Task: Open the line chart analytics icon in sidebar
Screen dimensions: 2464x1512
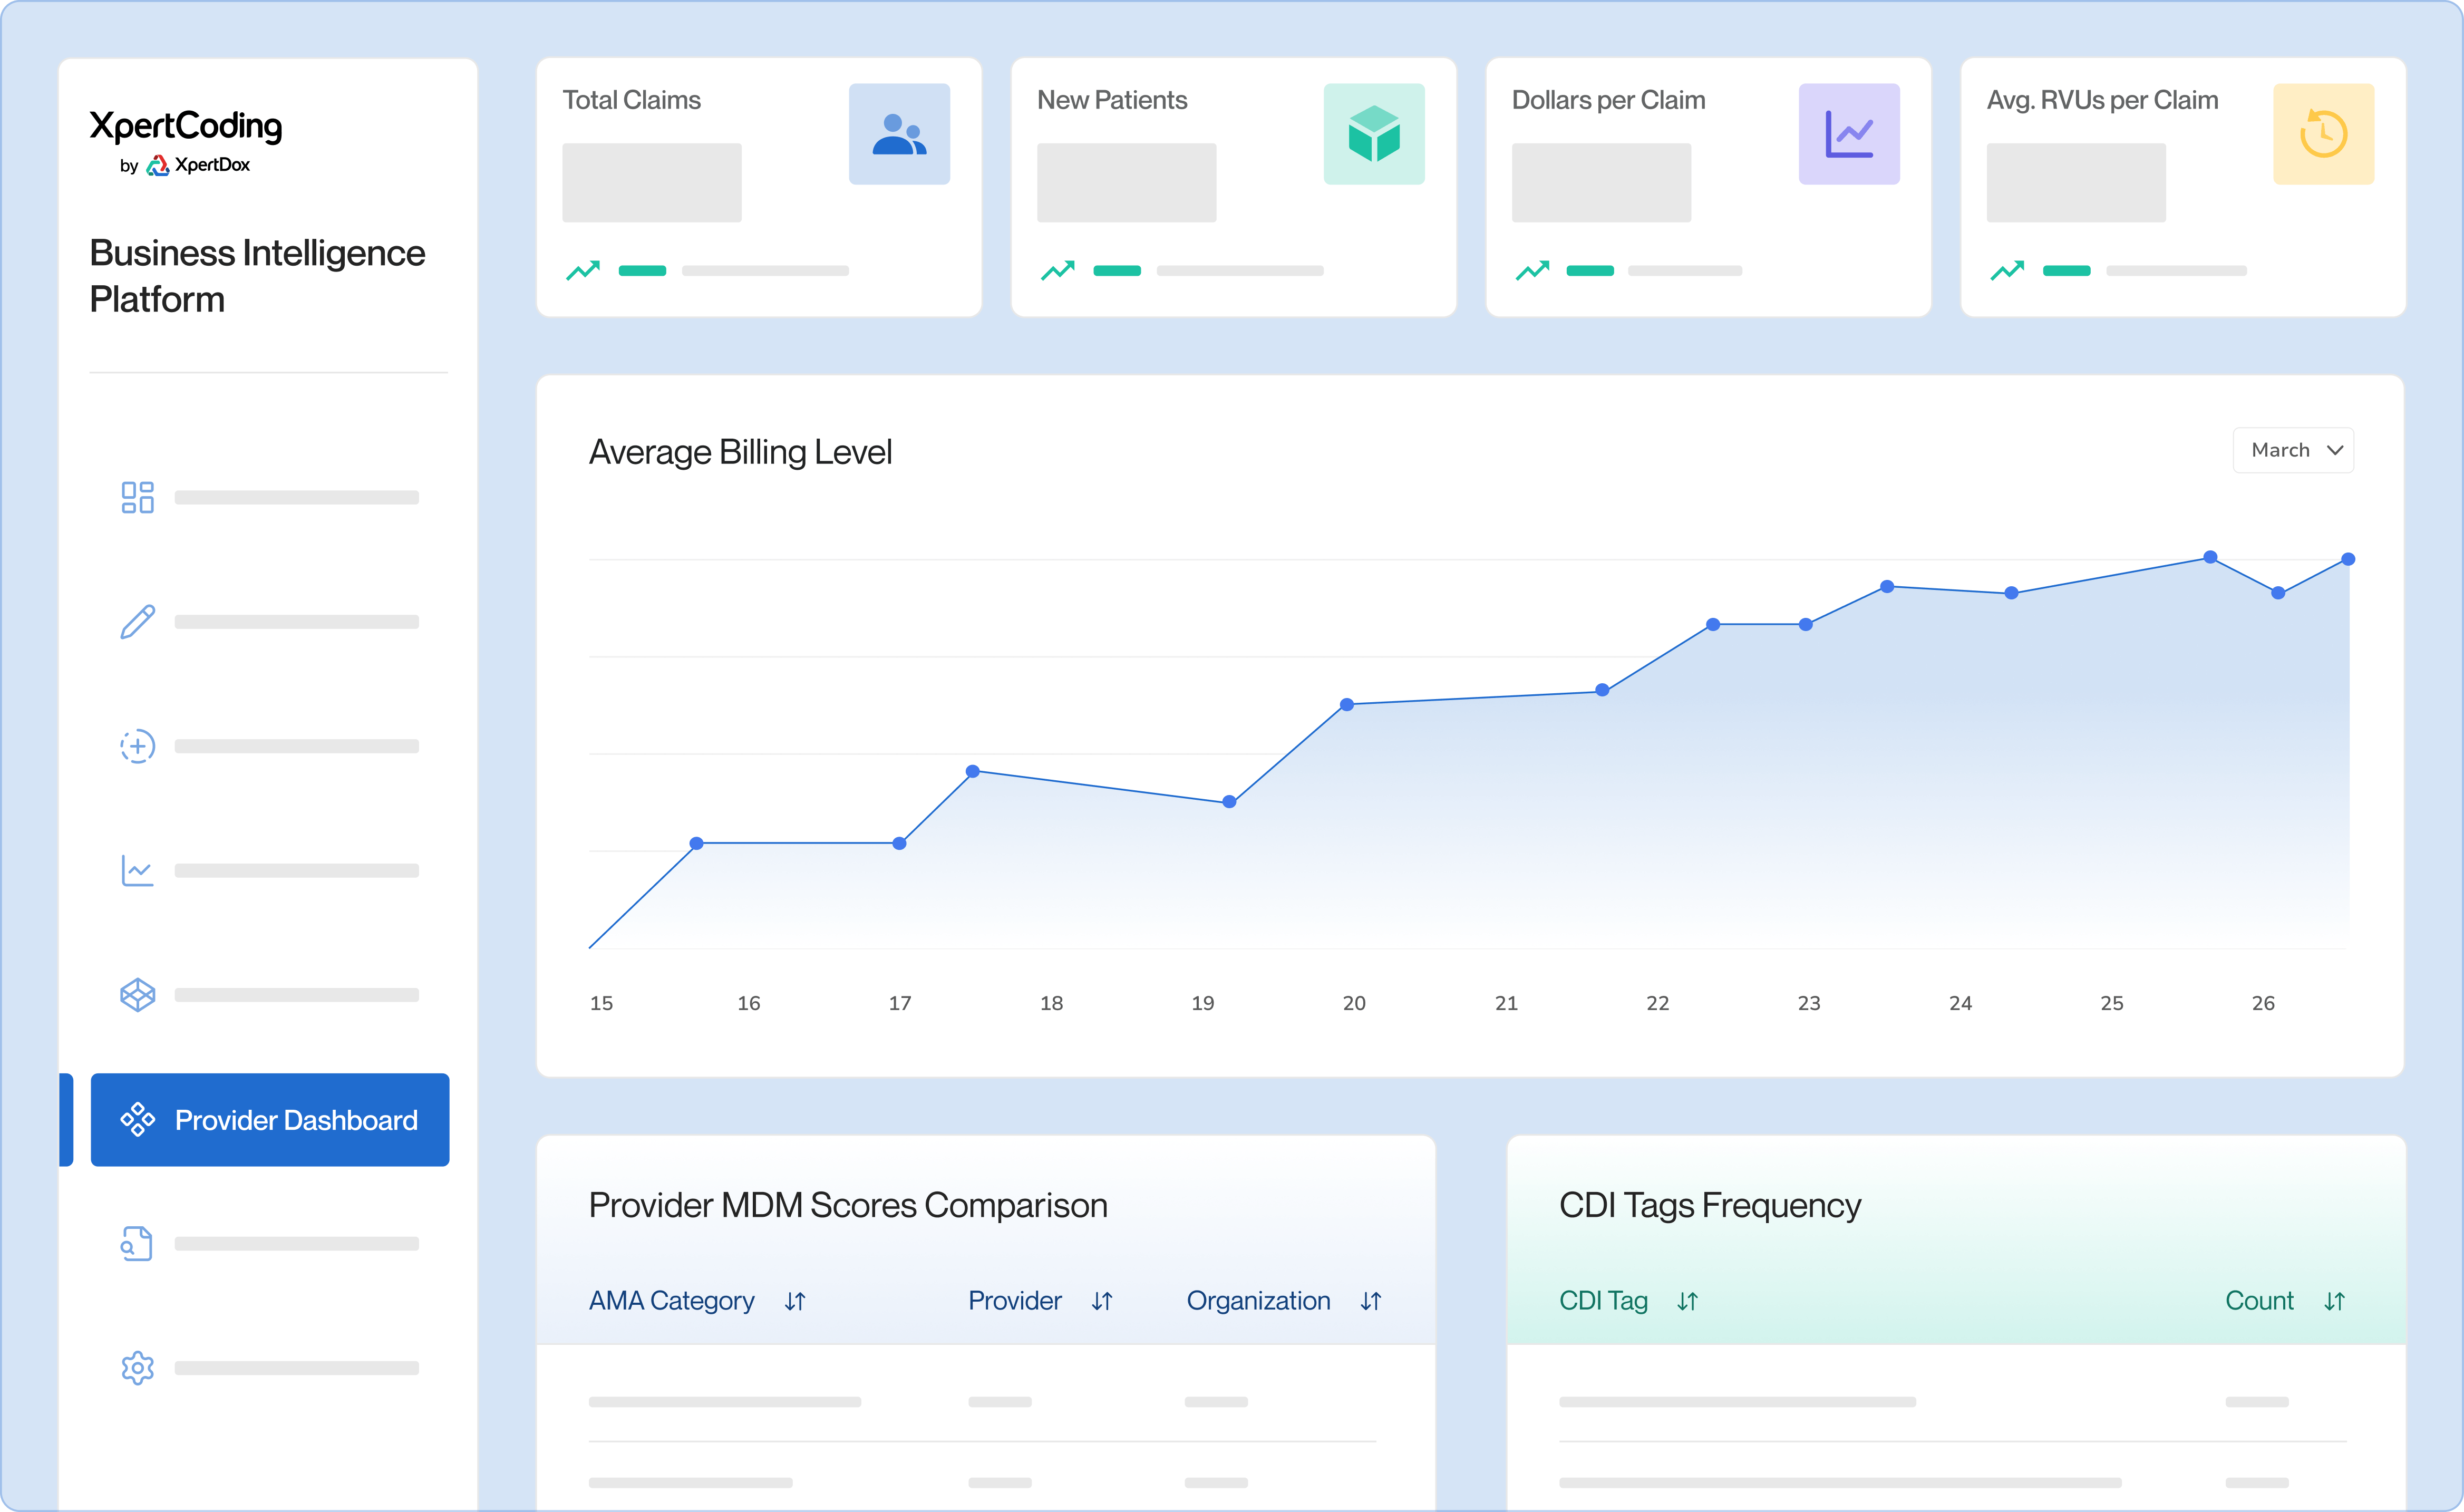Action: pos(138,870)
